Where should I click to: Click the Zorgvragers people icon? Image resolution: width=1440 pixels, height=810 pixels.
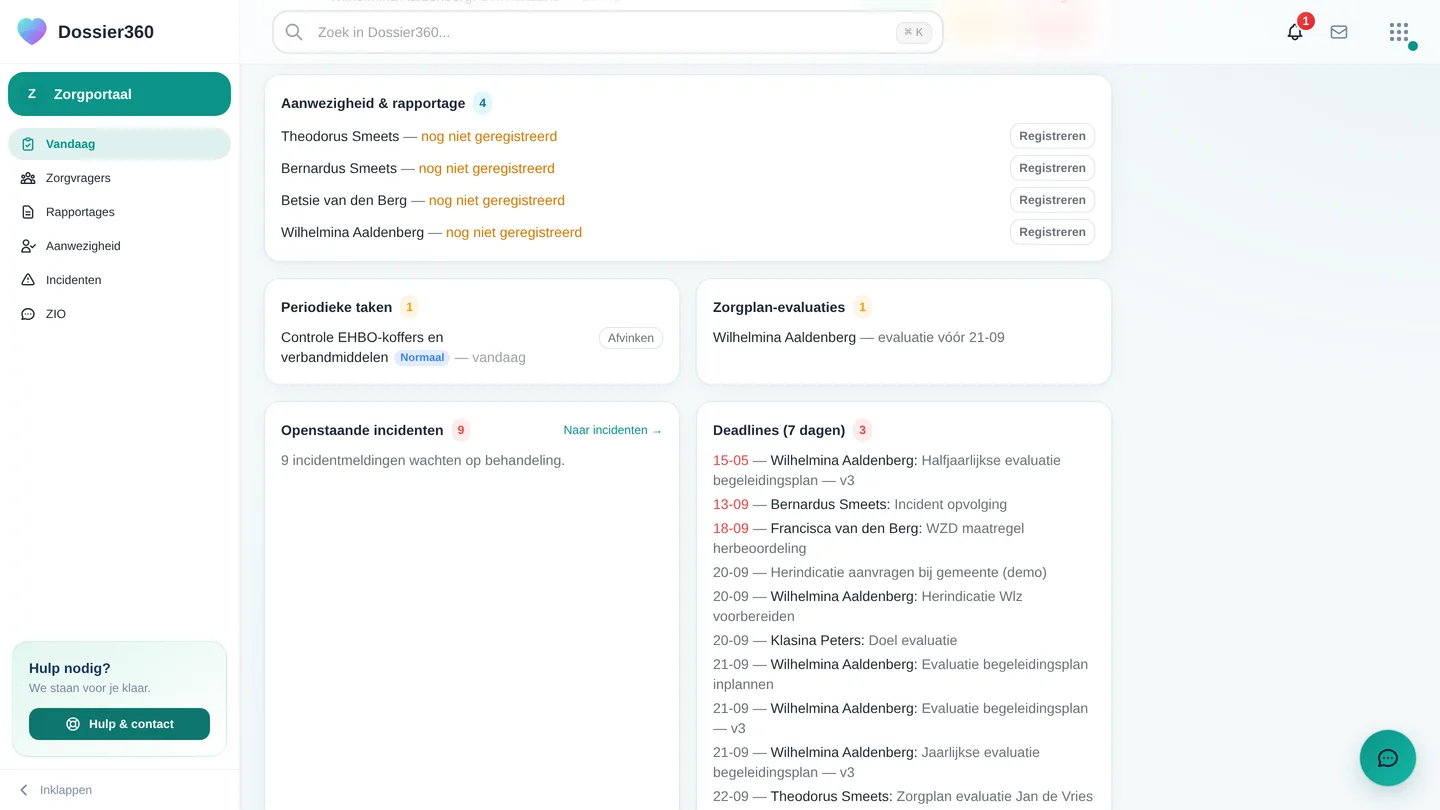click(x=28, y=178)
